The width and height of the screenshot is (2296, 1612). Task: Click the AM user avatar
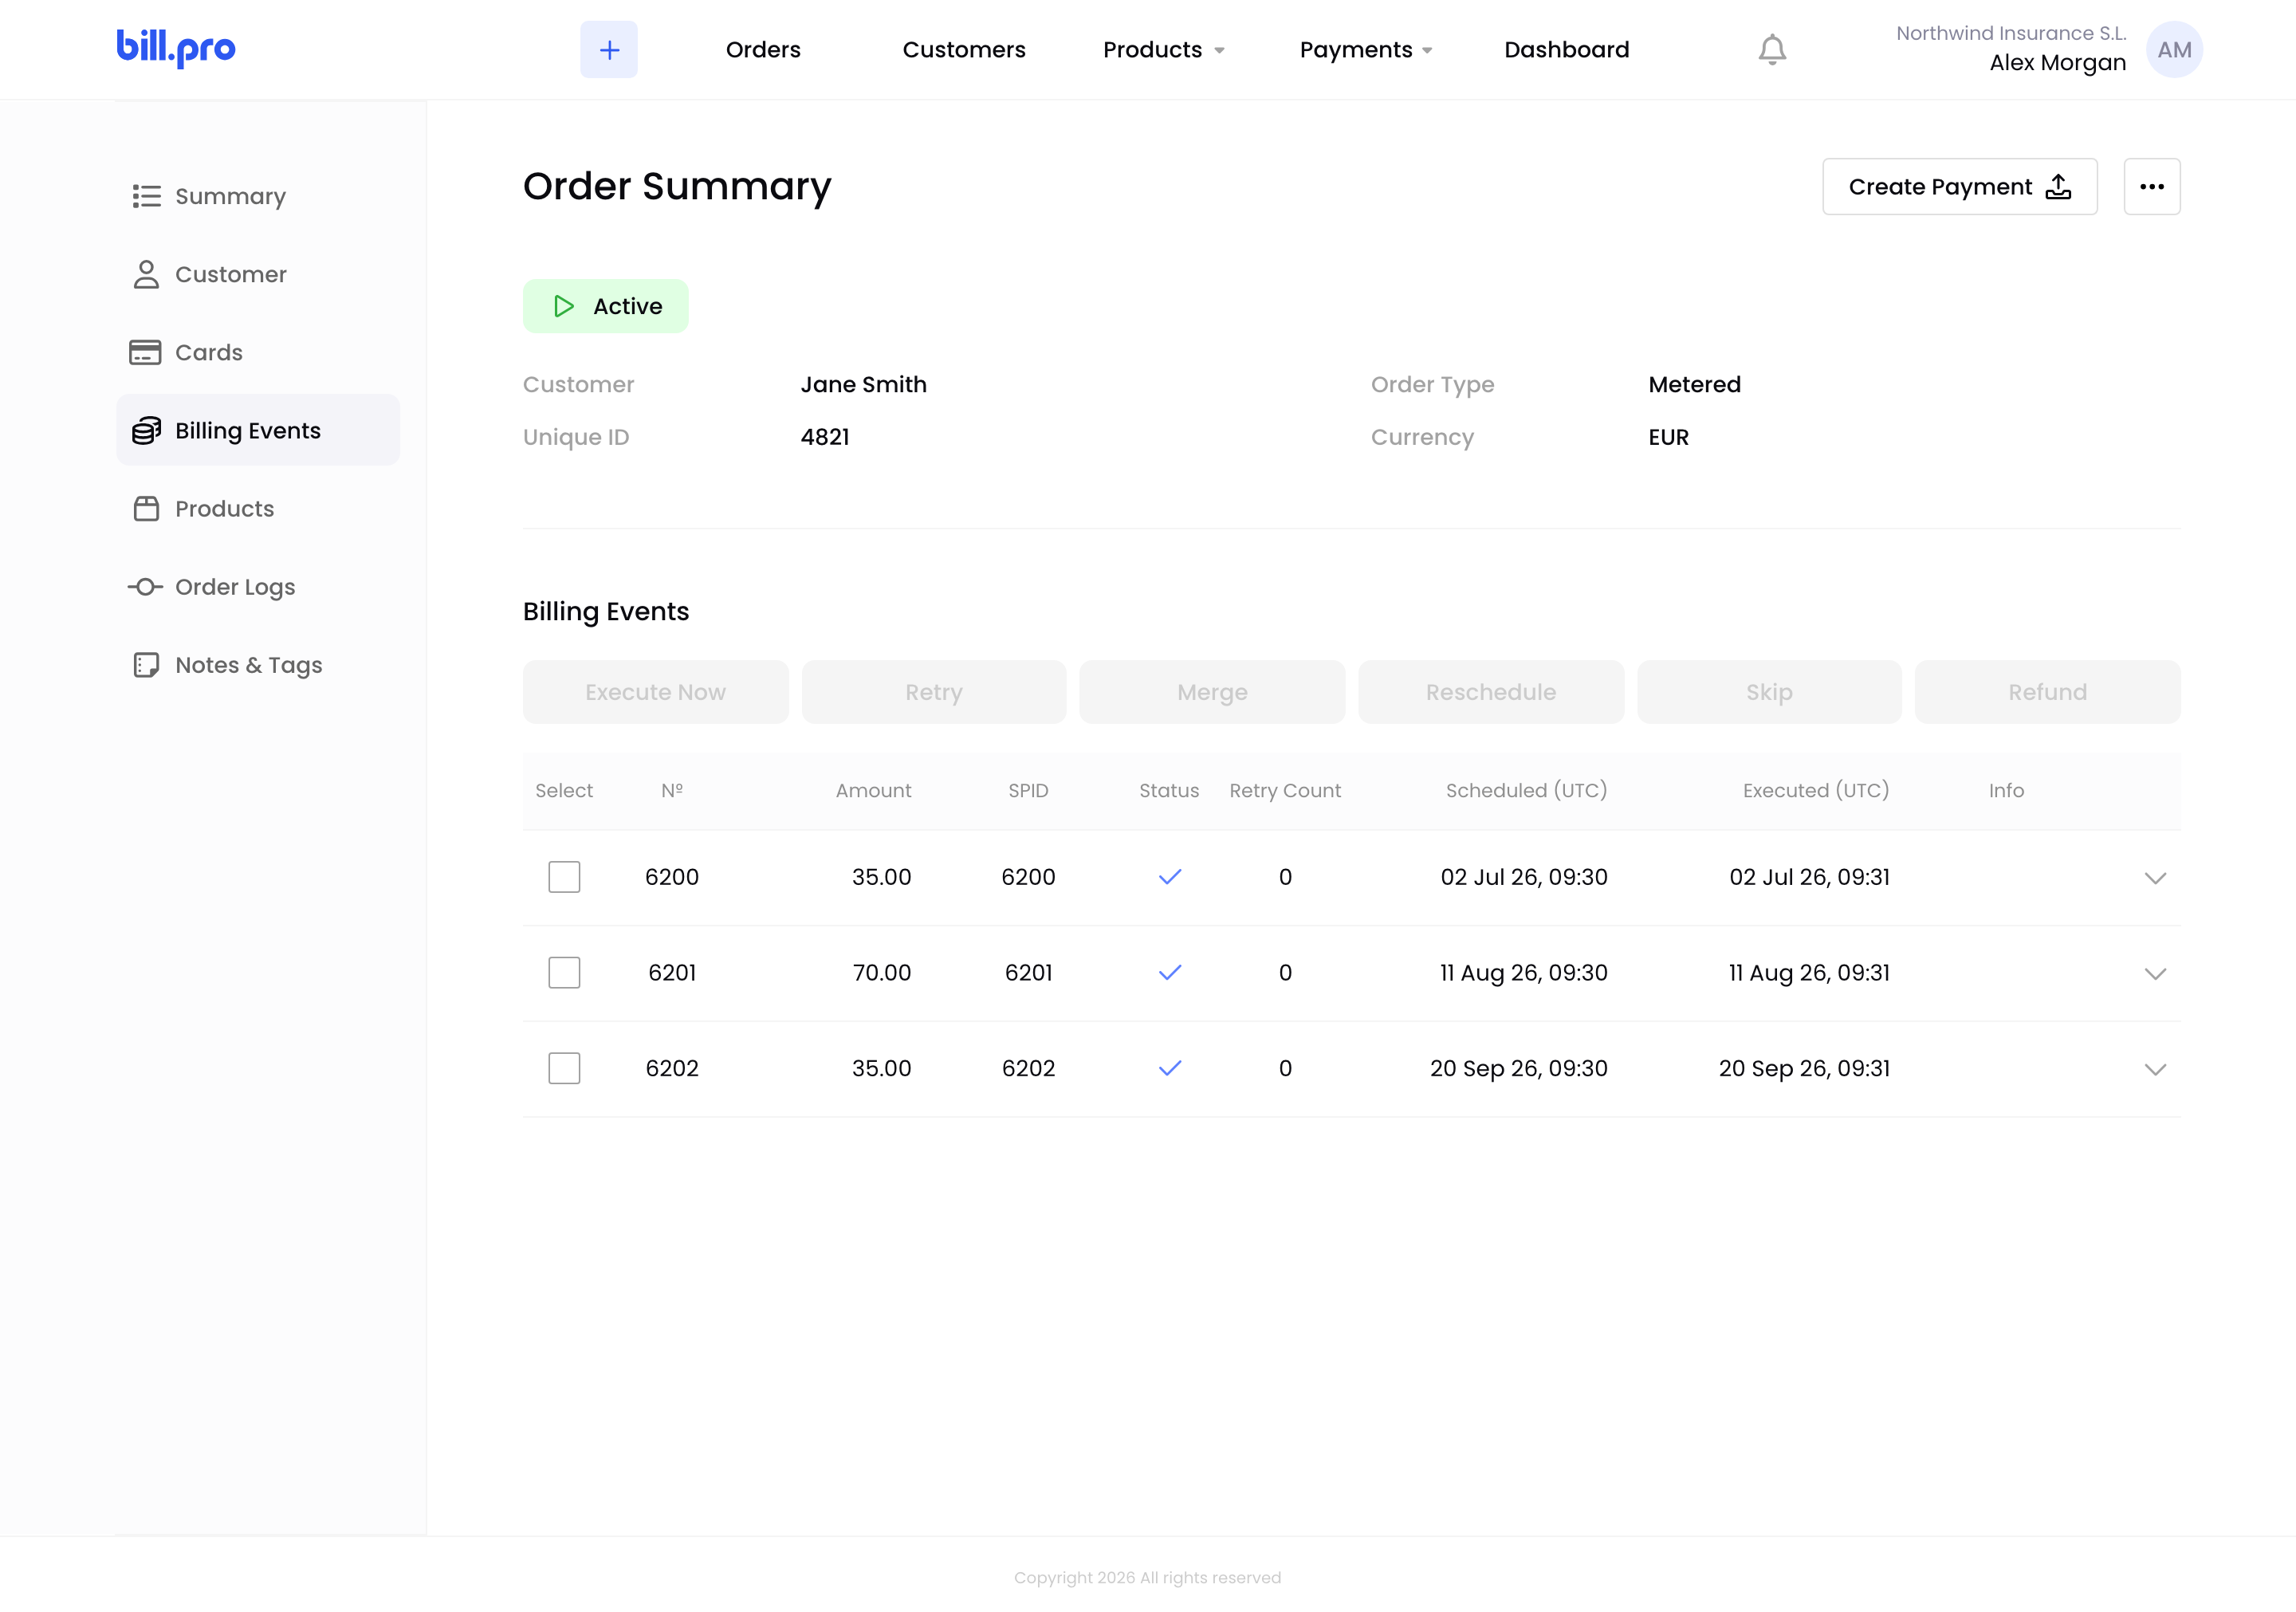coord(2174,50)
